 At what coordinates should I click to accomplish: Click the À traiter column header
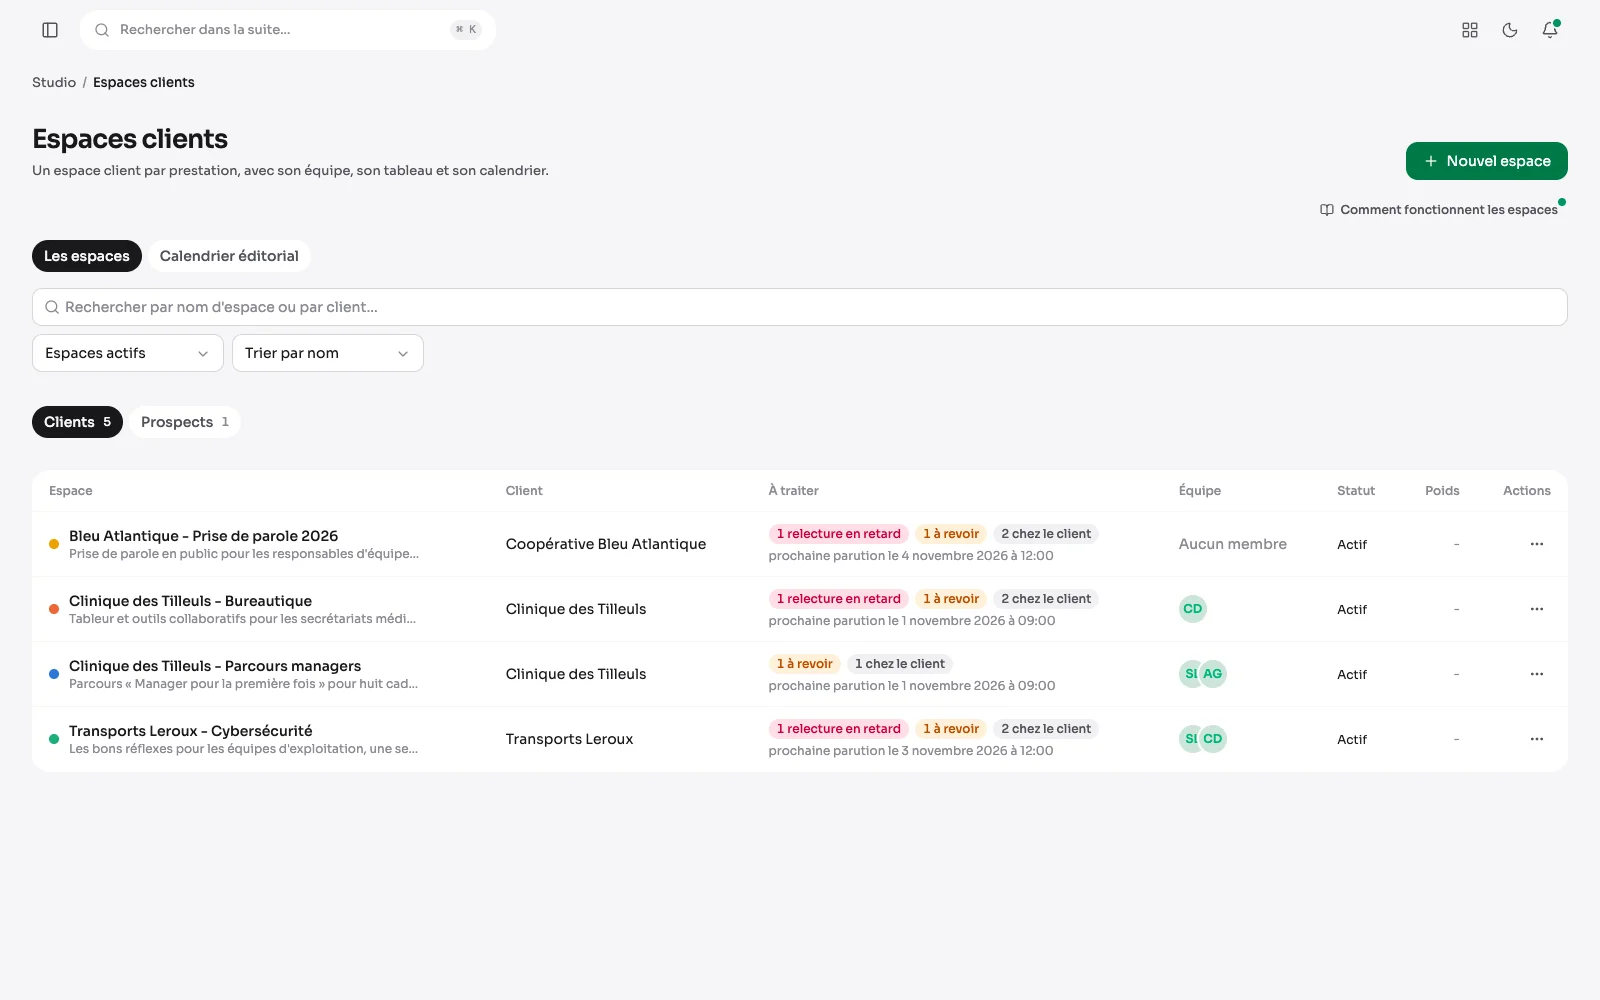click(794, 491)
